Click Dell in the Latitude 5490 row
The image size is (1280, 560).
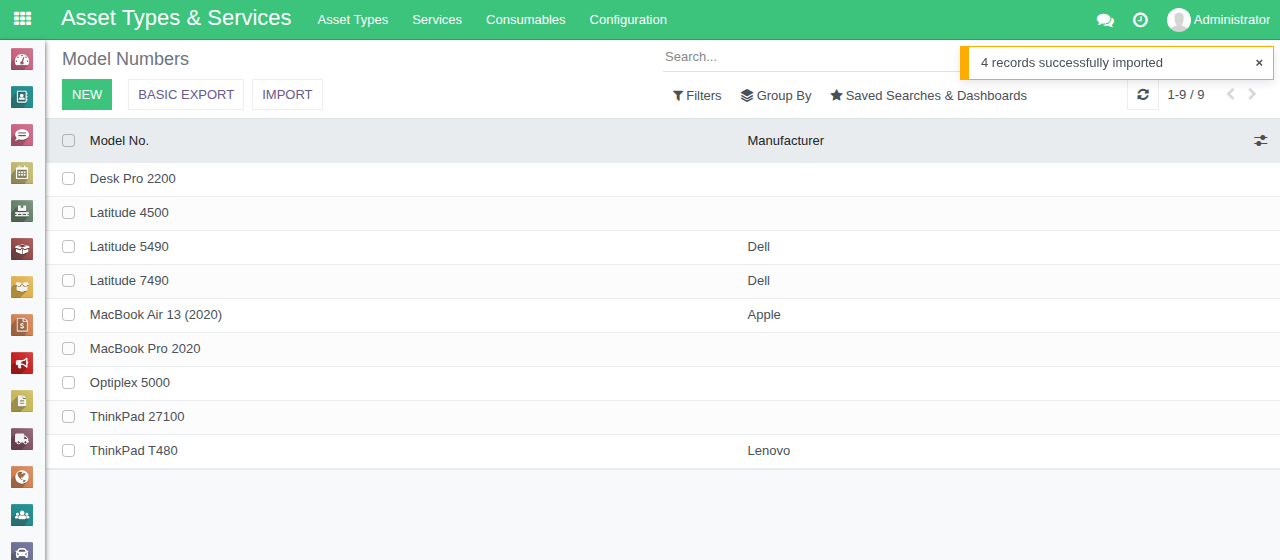[x=759, y=247]
